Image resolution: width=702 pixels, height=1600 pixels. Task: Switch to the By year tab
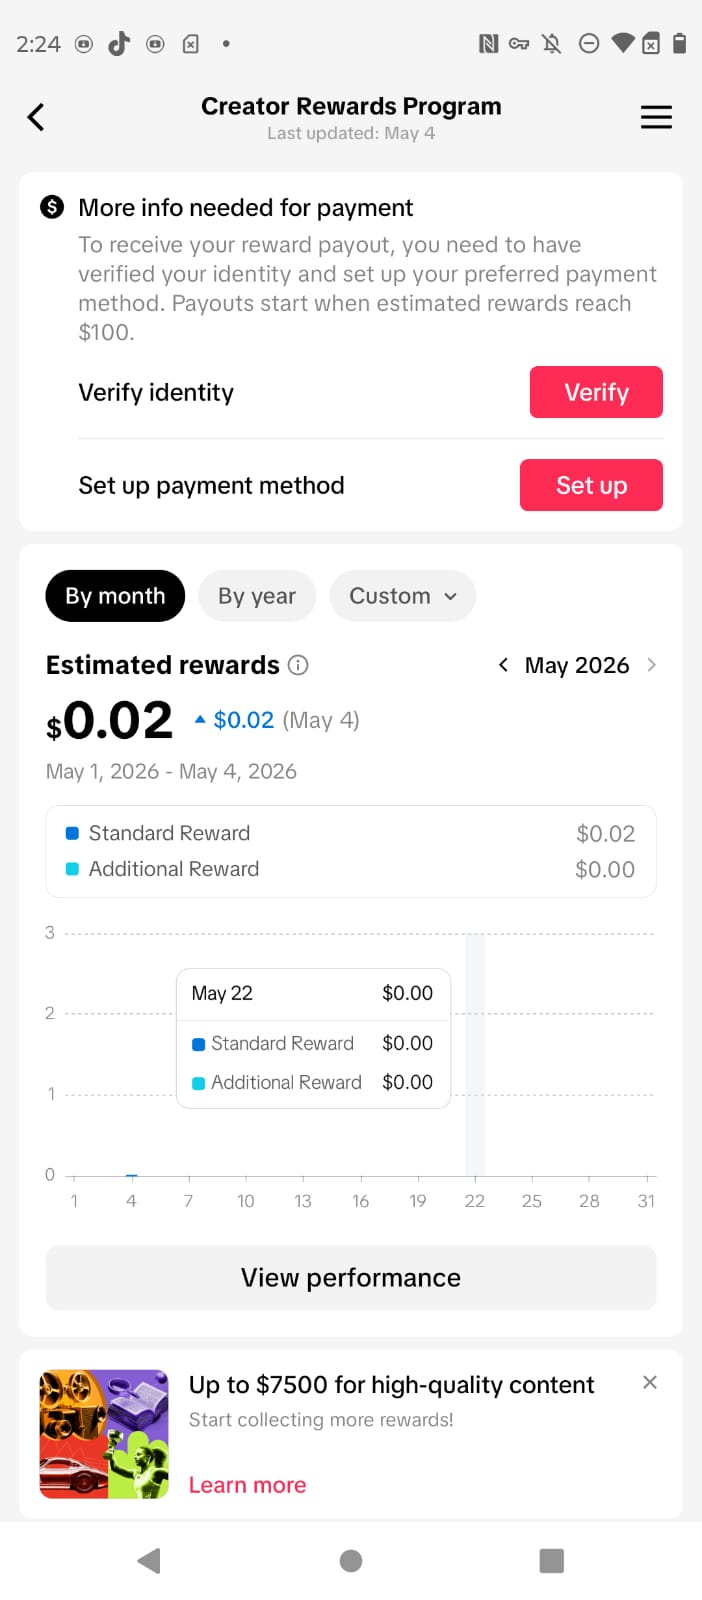tap(257, 596)
